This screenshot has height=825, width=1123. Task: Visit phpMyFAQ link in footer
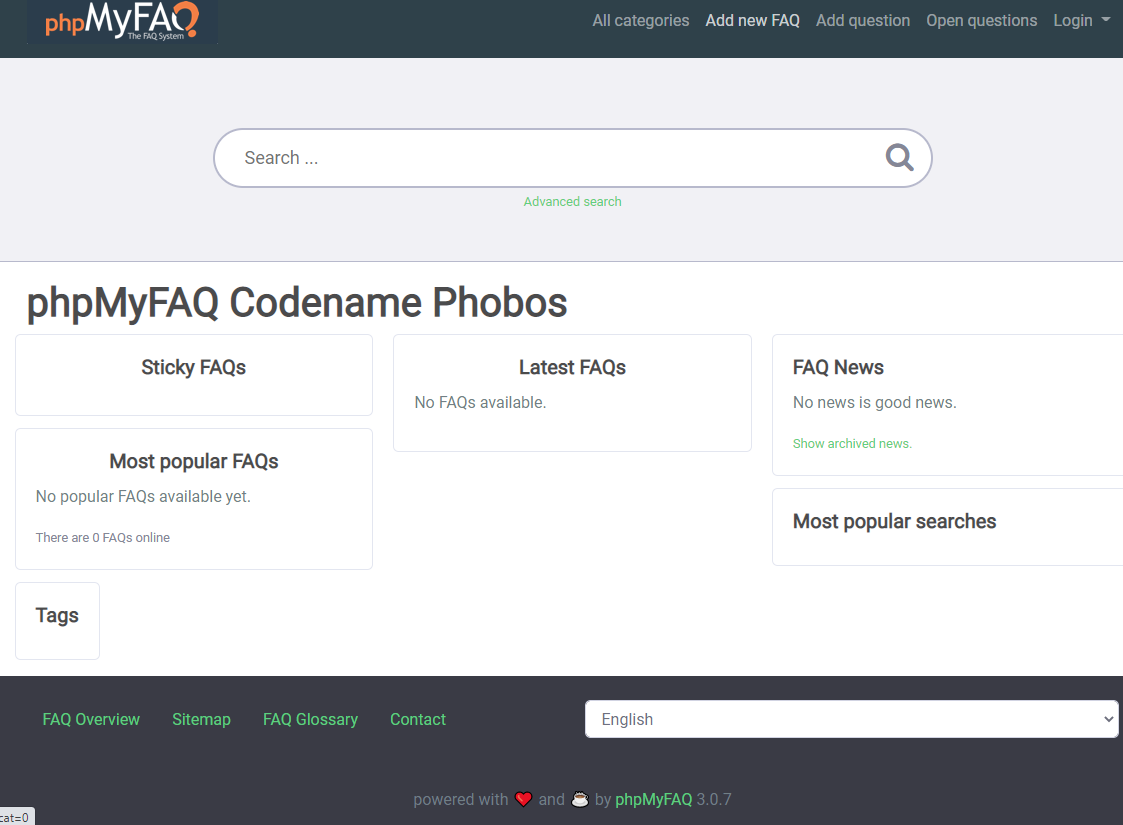pos(653,799)
